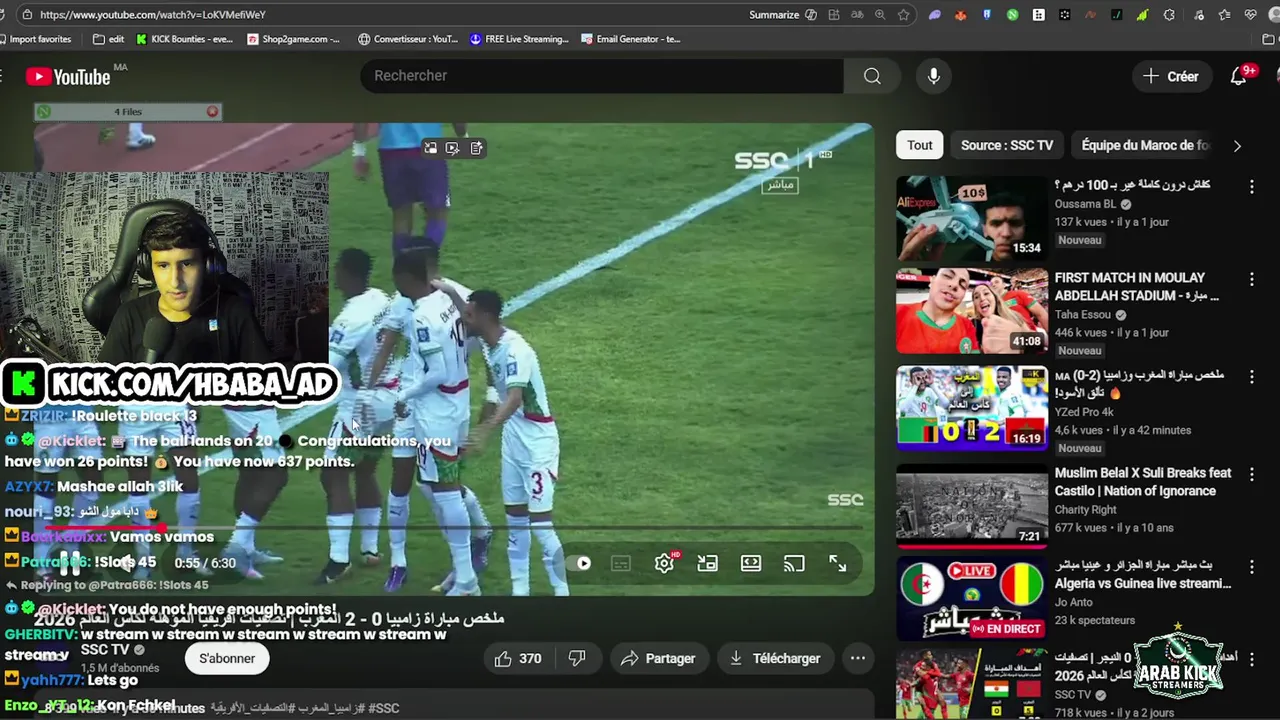Image resolution: width=1280 pixels, height=720 pixels.
Task: Open the Email Generator bookmark
Action: [x=631, y=39]
